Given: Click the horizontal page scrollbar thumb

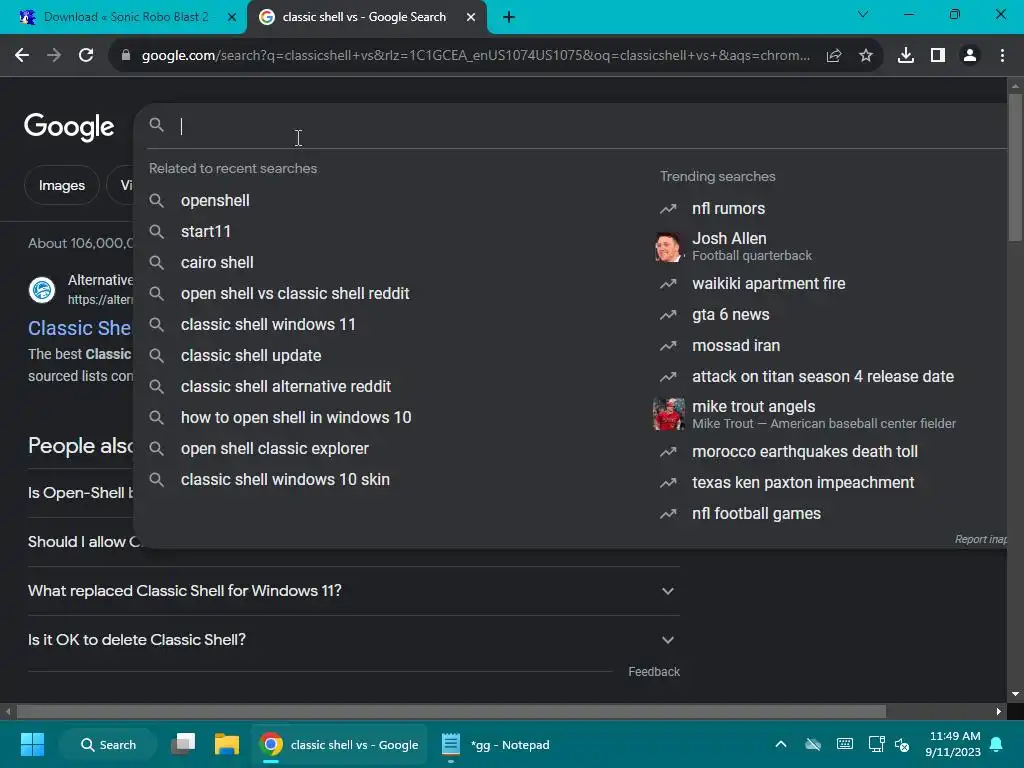Looking at the screenshot, I should (451, 711).
